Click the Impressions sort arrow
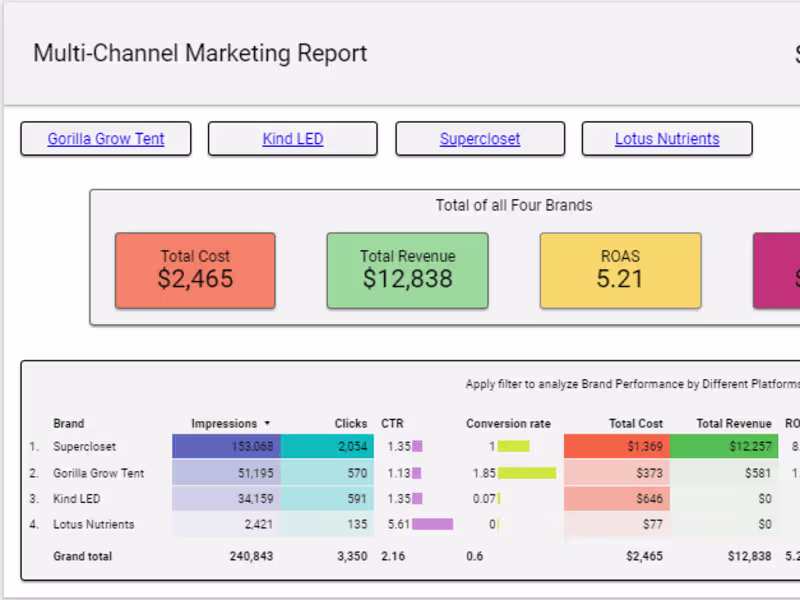 click(267, 423)
